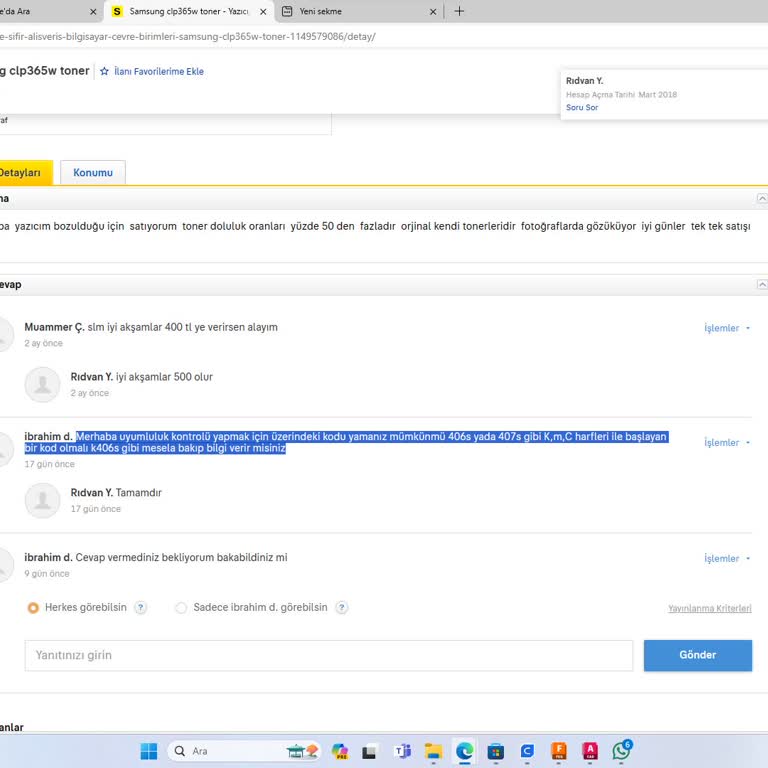Select Herkes görebilsin radio option

33,608
